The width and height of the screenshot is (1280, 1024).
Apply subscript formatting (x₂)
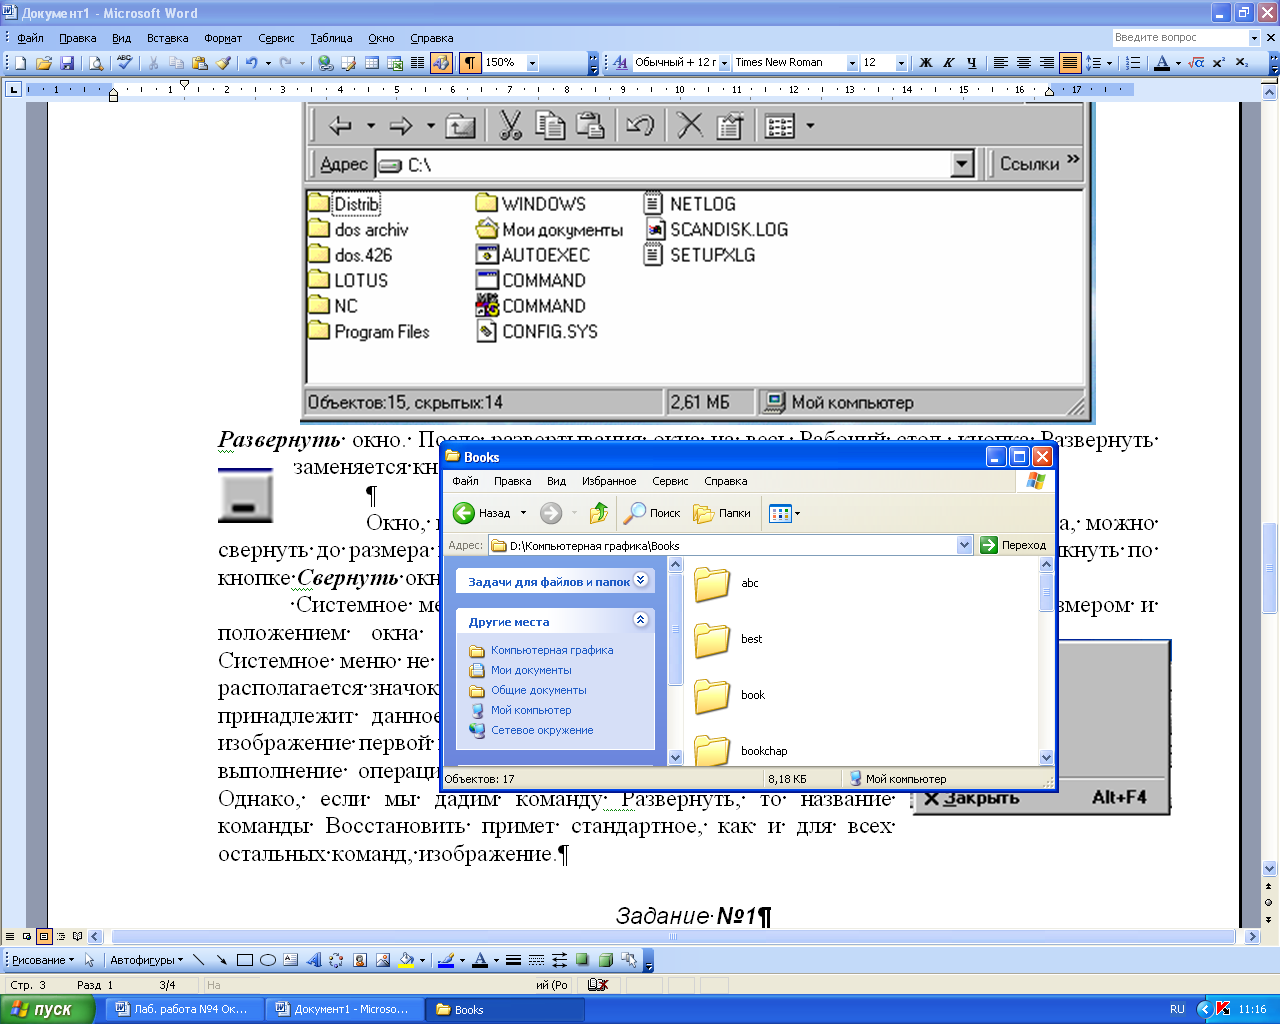pyautogui.click(x=1242, y=63)
